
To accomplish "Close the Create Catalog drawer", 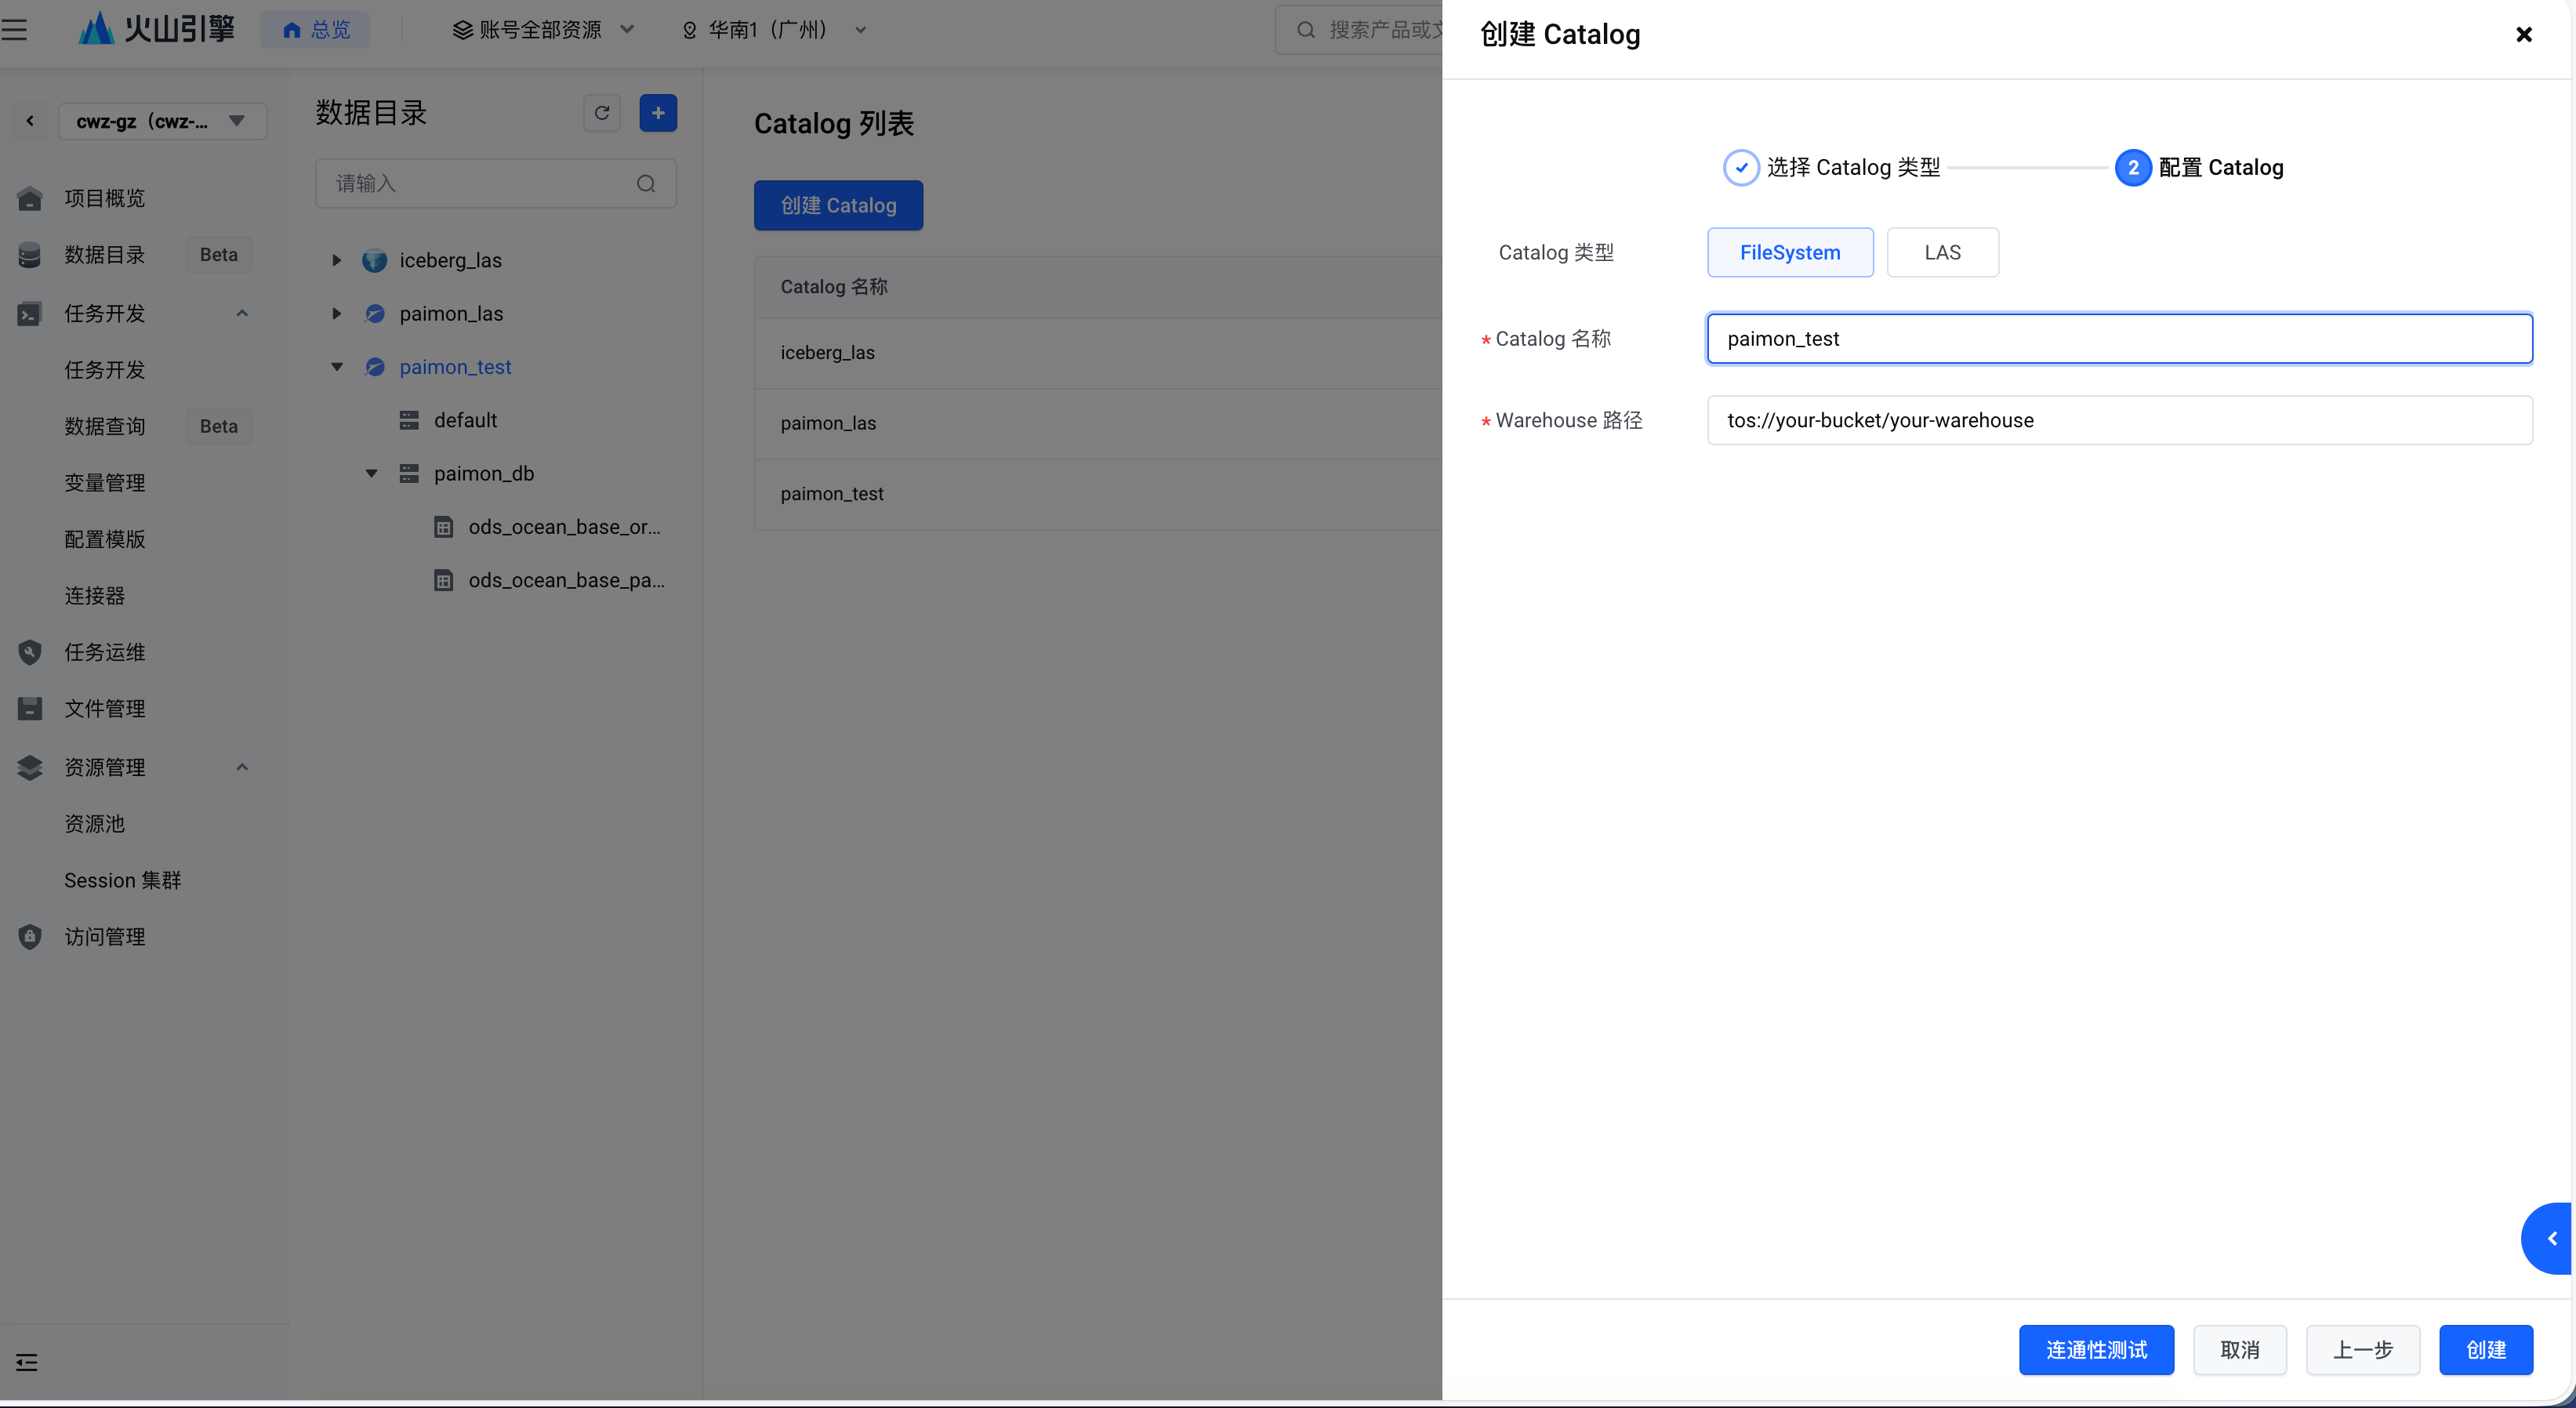I will click(2523, 35).
